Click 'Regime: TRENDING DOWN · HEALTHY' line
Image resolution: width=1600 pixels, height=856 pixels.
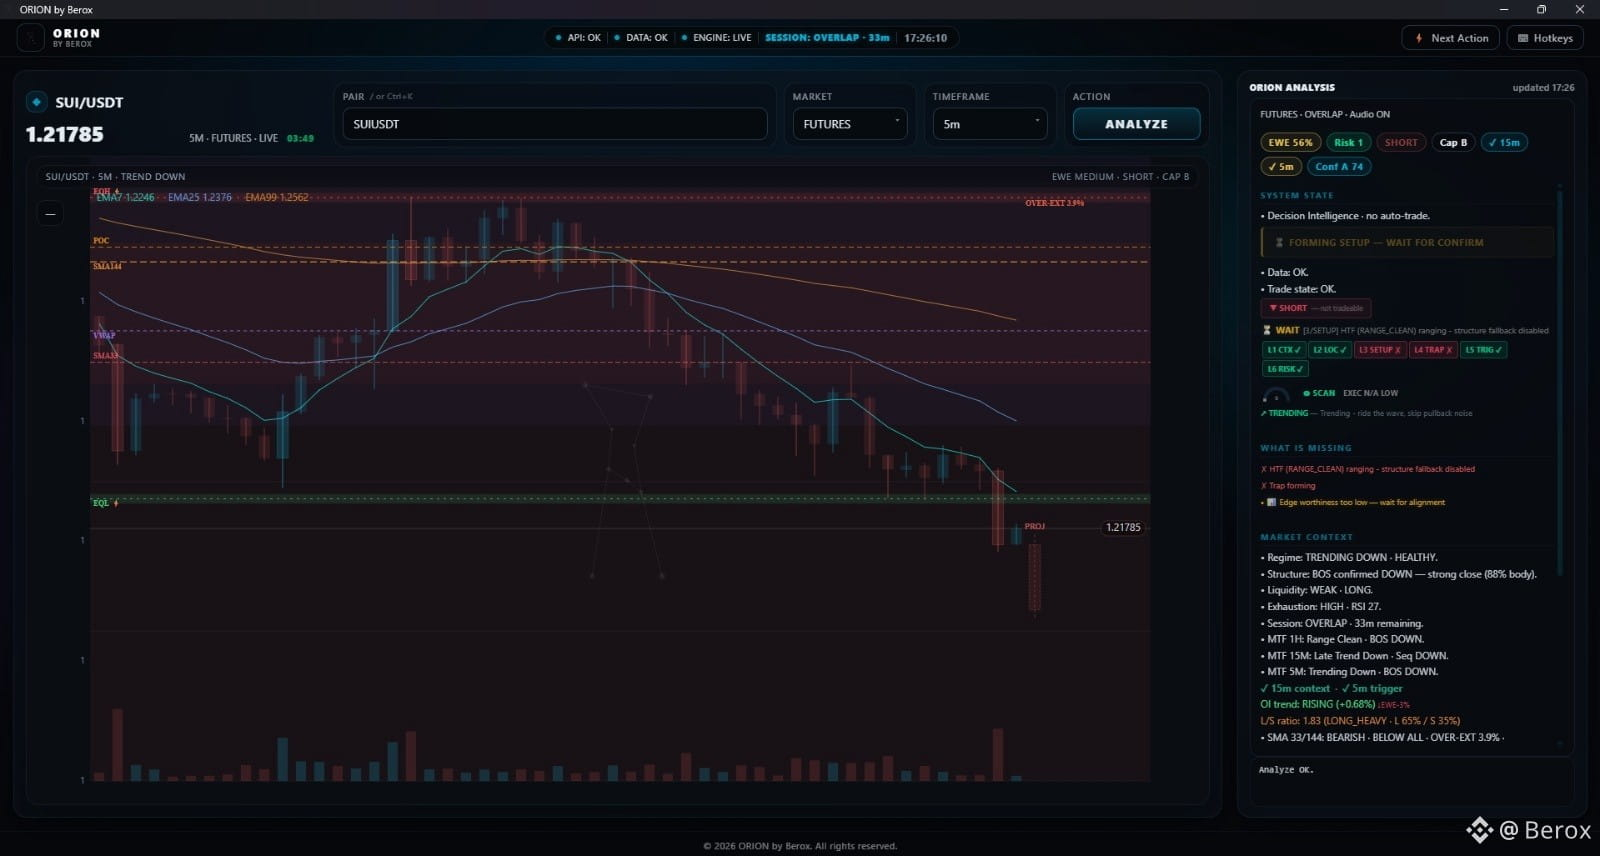pos(1350,558)
